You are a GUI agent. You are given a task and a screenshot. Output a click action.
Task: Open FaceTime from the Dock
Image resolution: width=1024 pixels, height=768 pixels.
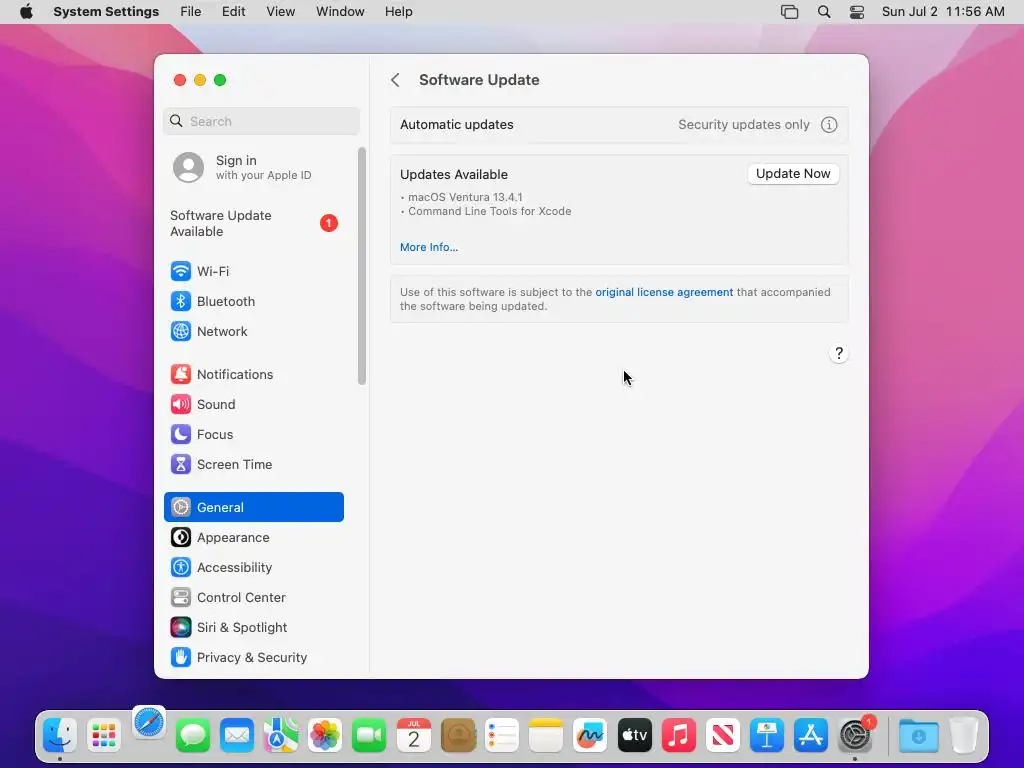click(x=369, y=735)
